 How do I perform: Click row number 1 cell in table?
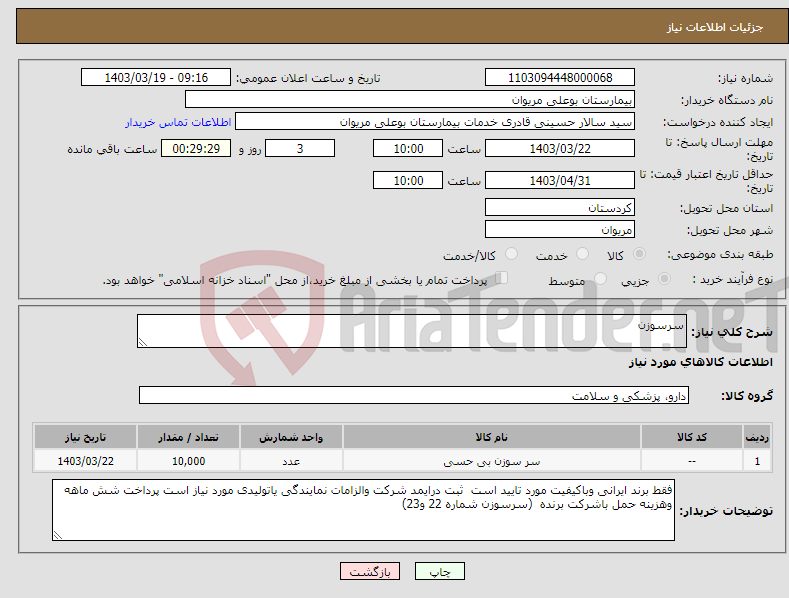coord(757,461)
